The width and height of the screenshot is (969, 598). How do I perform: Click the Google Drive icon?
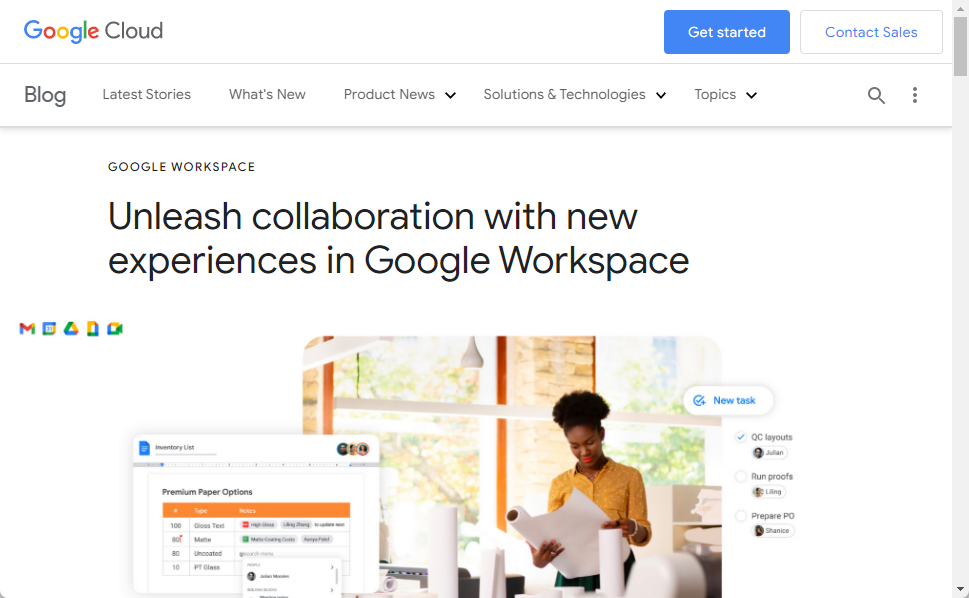[71, 328]
